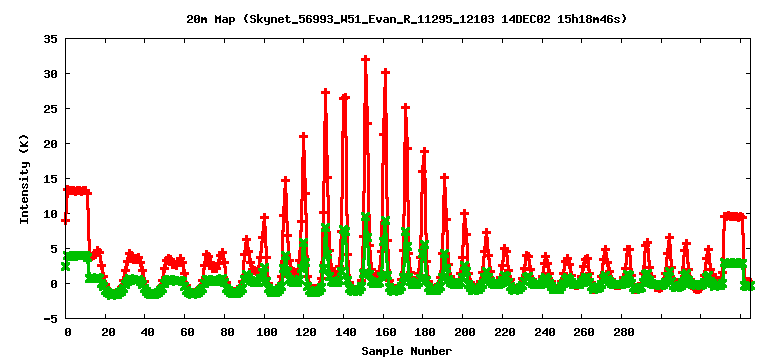768x360 pixels.
Task: Click the x-axis tick label 0
Action: coord(68,332)
